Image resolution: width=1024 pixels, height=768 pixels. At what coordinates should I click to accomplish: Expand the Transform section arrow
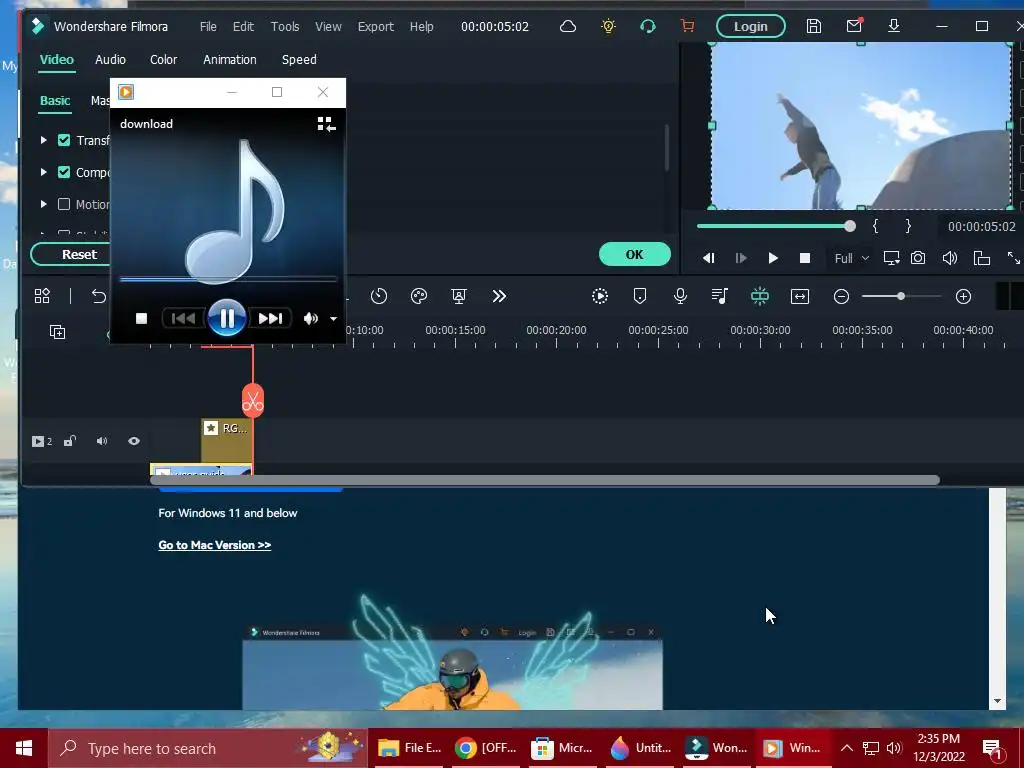[x=43, y=140]
